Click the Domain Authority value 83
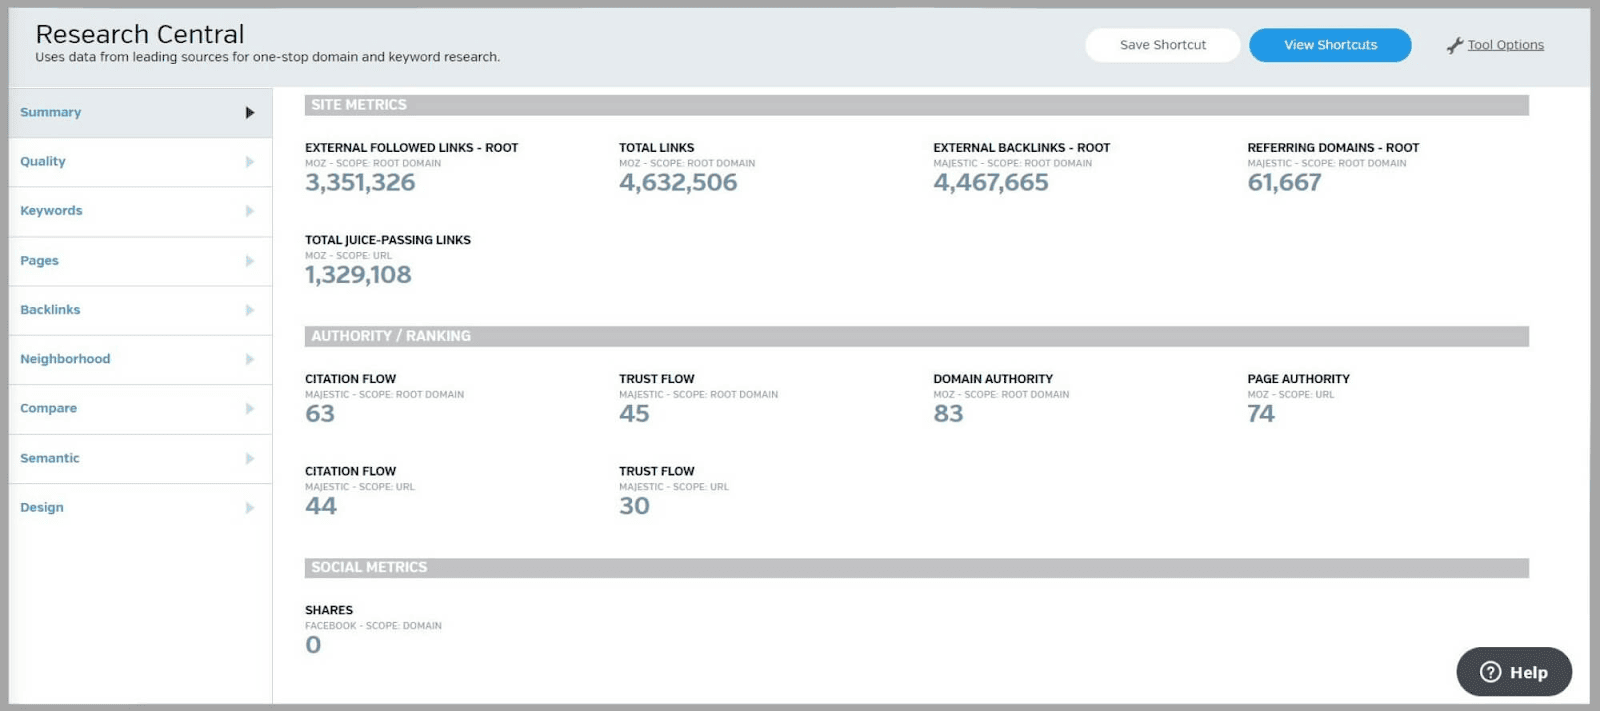The width and height of the screenshot is (1600, 711). (948, 414)
